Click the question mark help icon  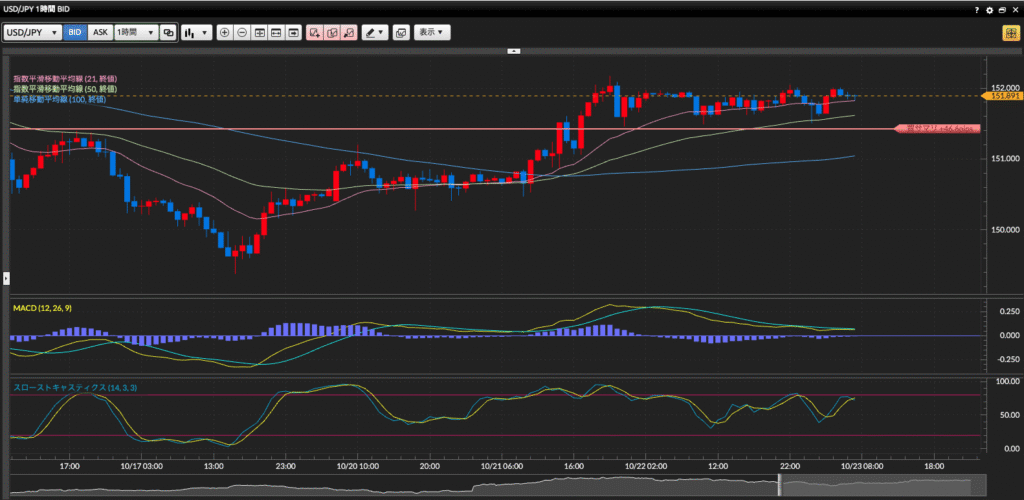coord(976,9)
